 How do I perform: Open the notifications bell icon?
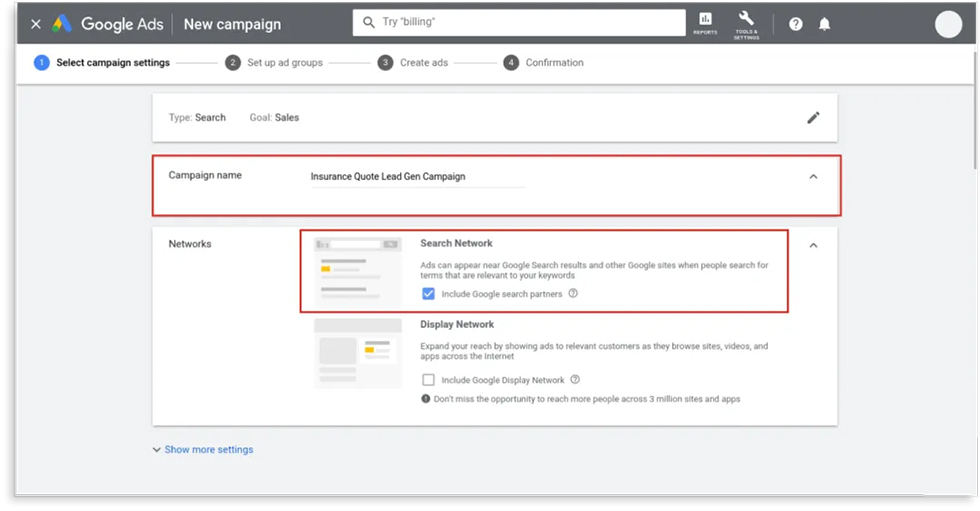(x=824, y=24)
